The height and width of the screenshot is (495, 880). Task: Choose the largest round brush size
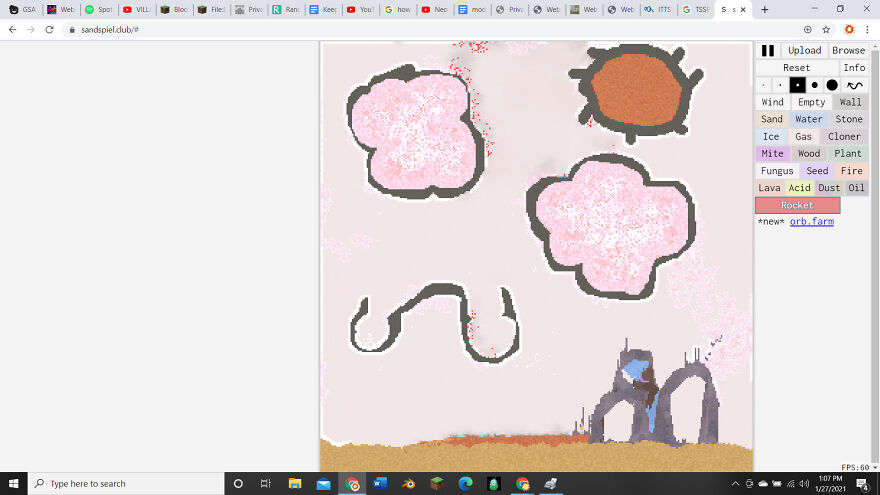tap(832, 85)
